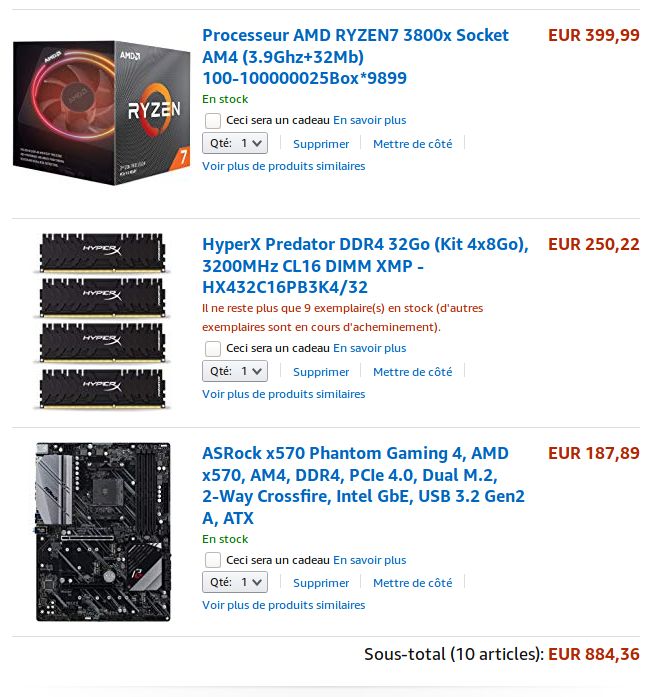Viewport: 667px width, 697px height.
Task: Expand the Qté dropdown for HyperX RAM
Action: 235,372
